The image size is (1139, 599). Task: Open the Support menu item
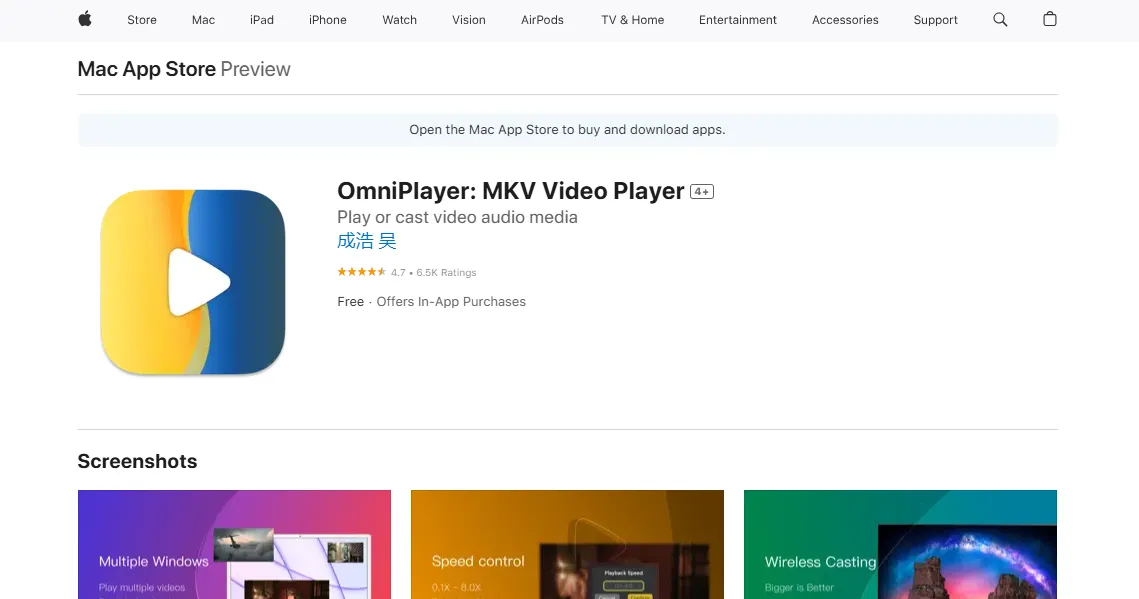[x=936, y=20]
